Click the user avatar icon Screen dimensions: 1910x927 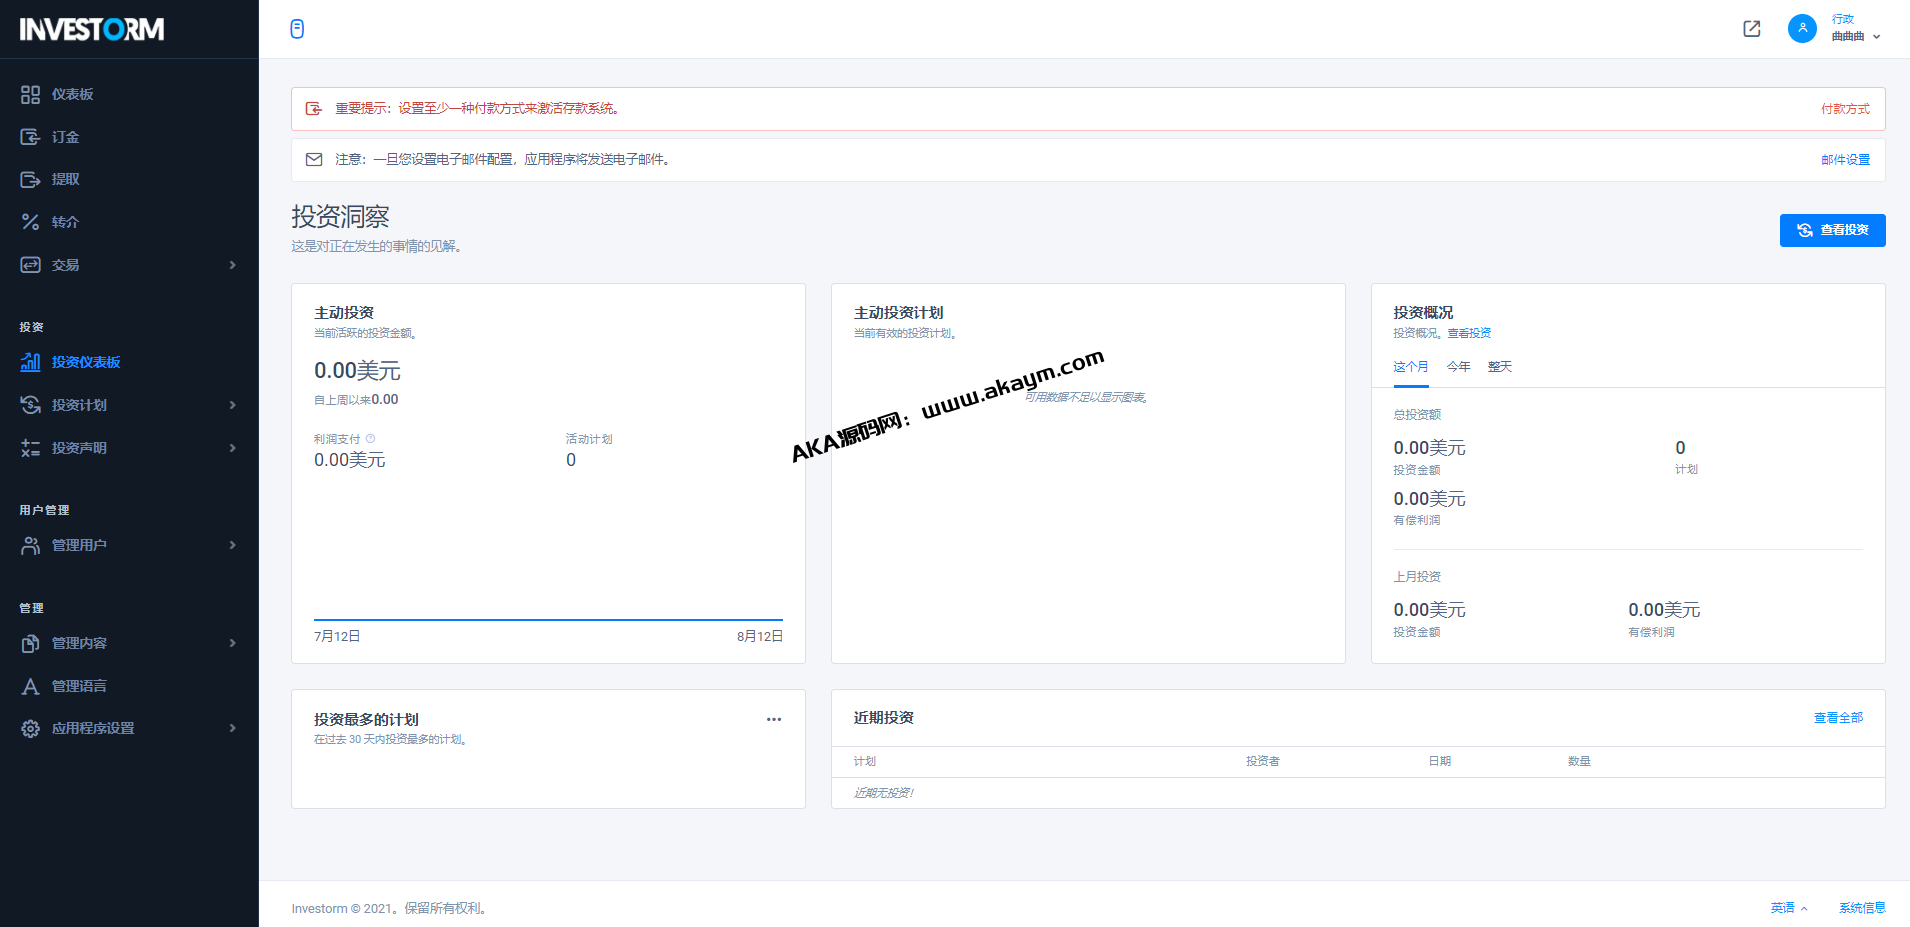(x=1802, y=28)
